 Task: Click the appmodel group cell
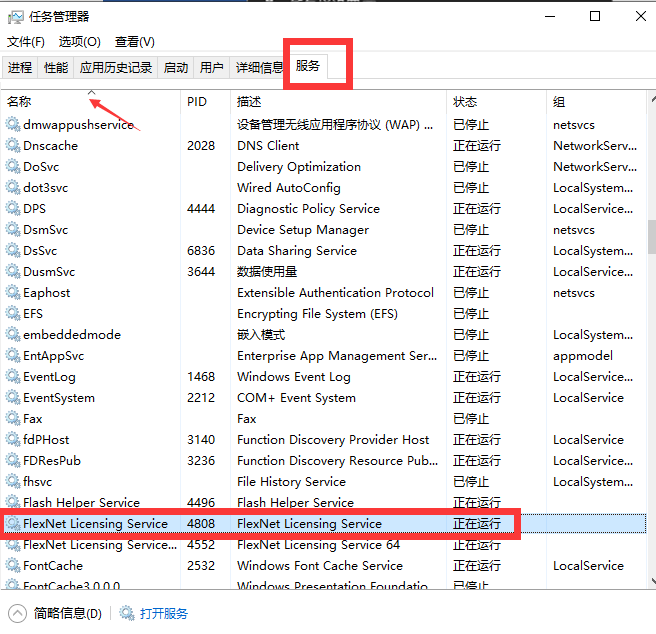click(583, 356)
